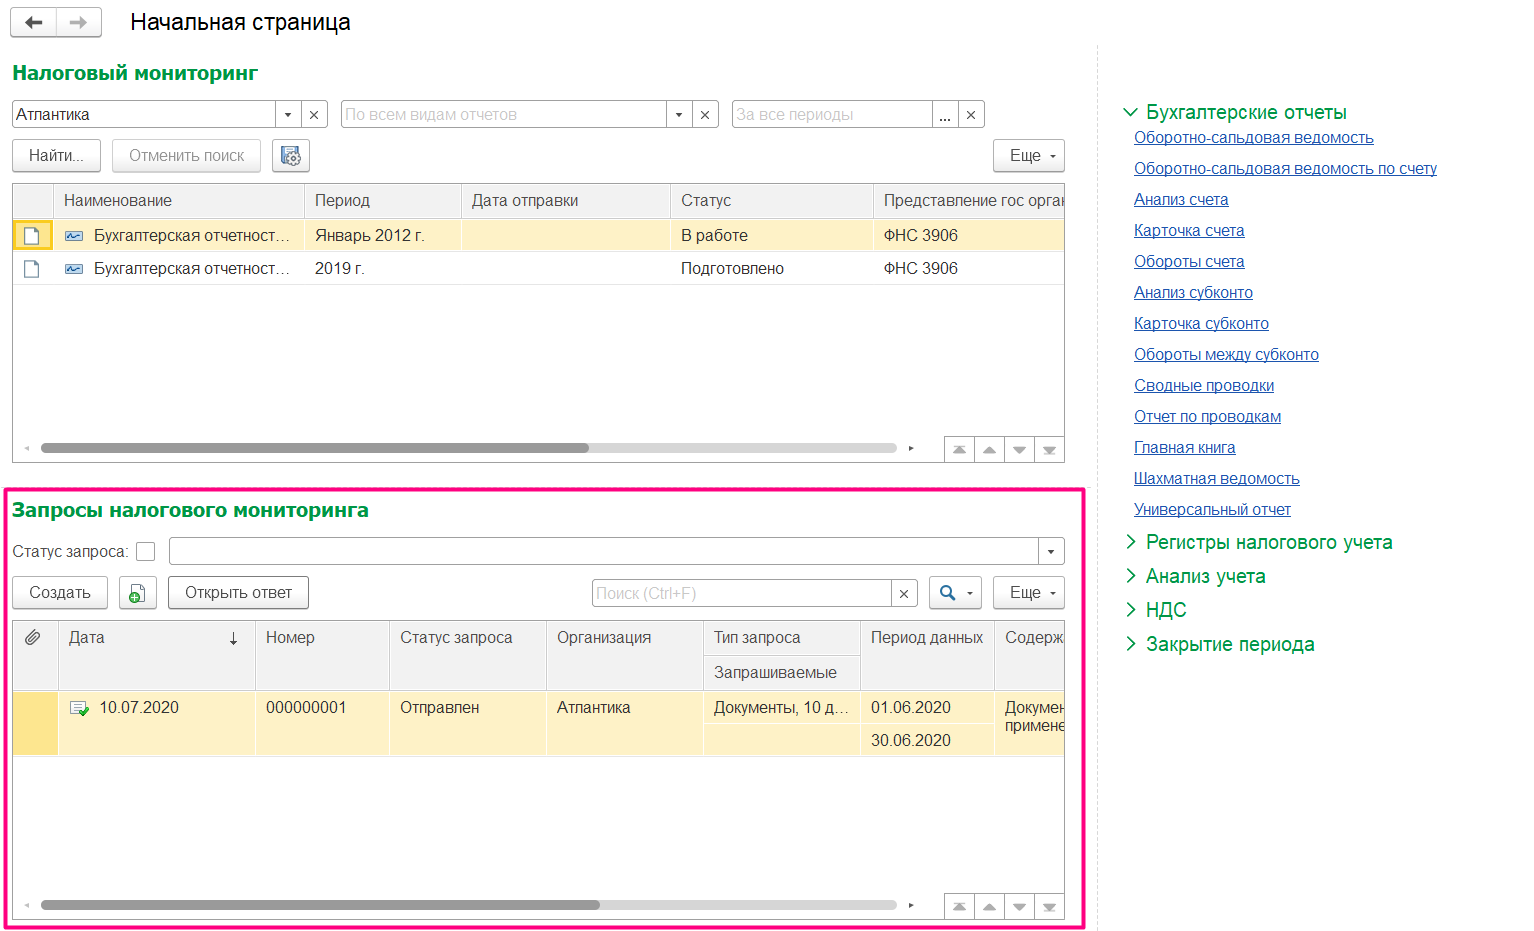Viewport: 1534px width, 931px height.
Task: Open the Оборотно-сальдовая ведомость report
Action: [1254, 137]
